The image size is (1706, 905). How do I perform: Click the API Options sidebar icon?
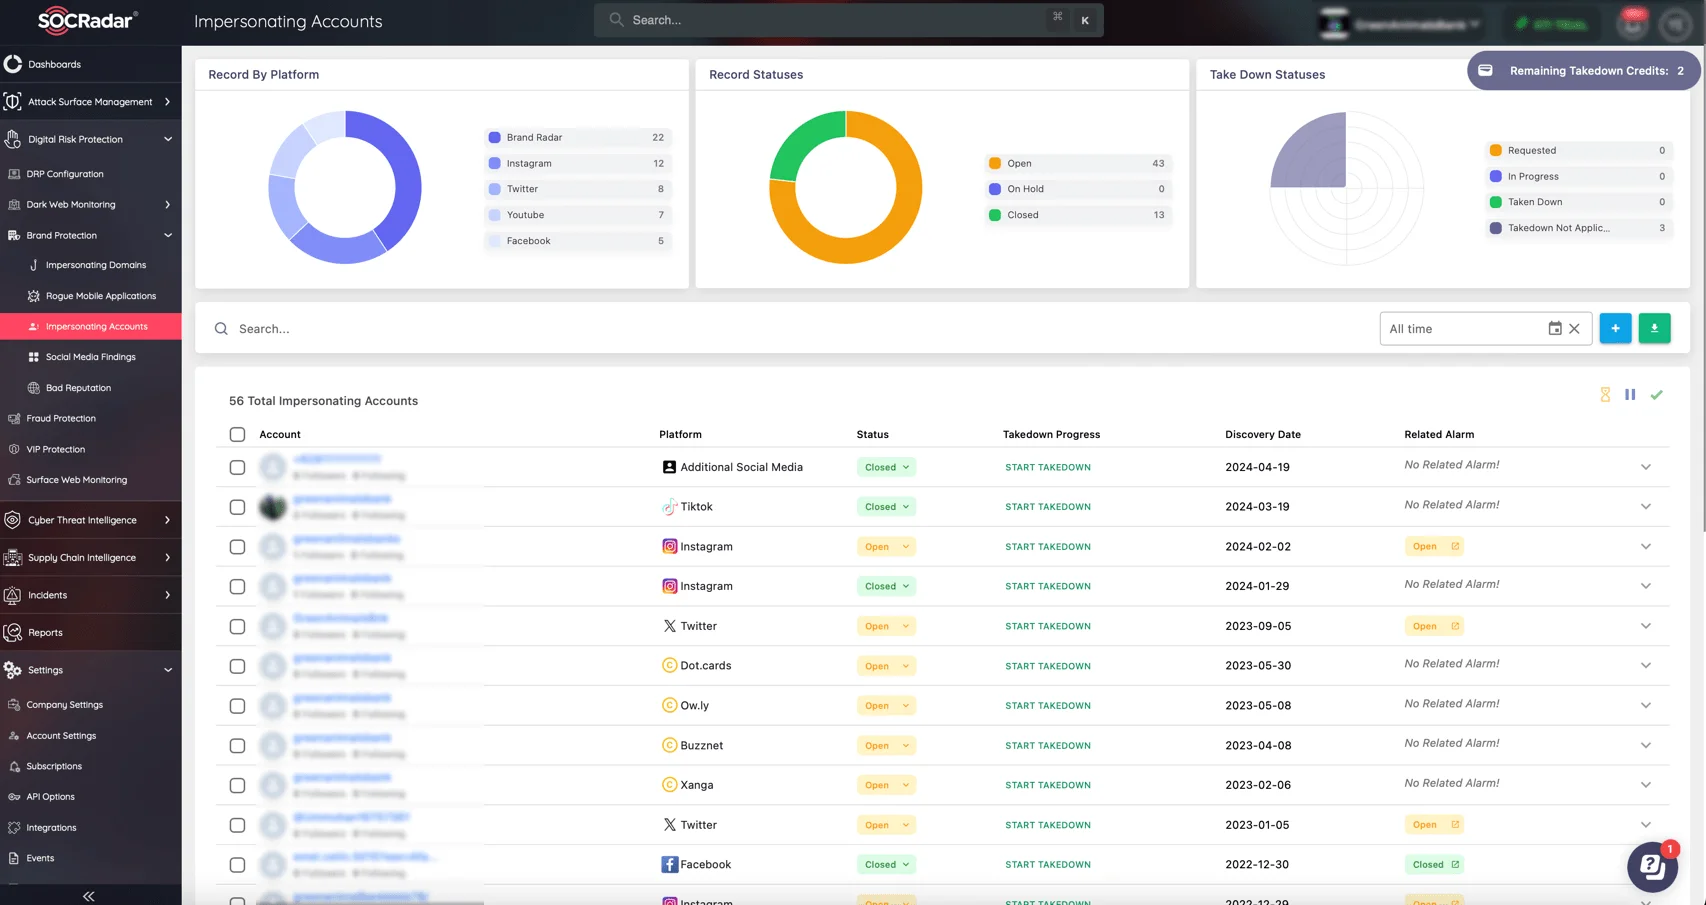[x=14, y=797]
